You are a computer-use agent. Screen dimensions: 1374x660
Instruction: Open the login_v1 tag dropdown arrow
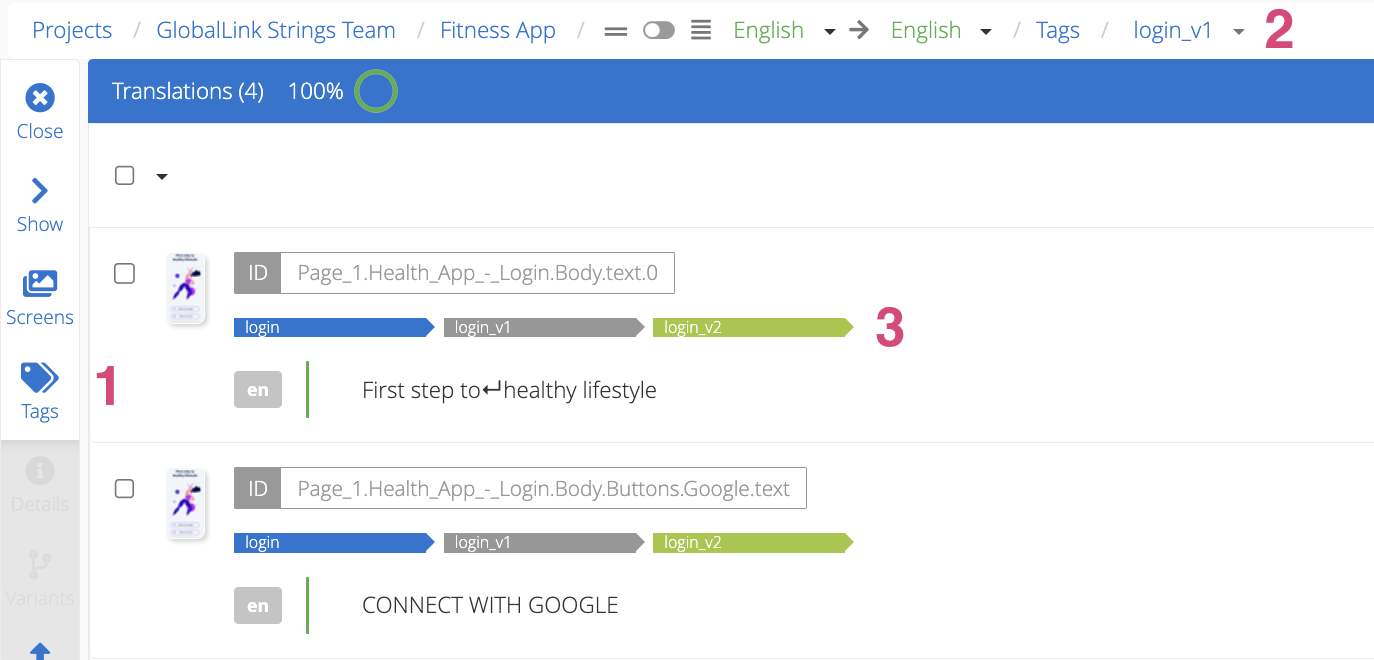coord(1239,32)
